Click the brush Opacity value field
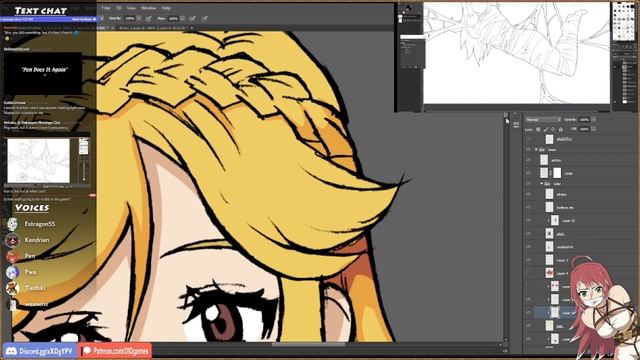The height and width of the screenshot is (360, 640). tap(130, 18)
